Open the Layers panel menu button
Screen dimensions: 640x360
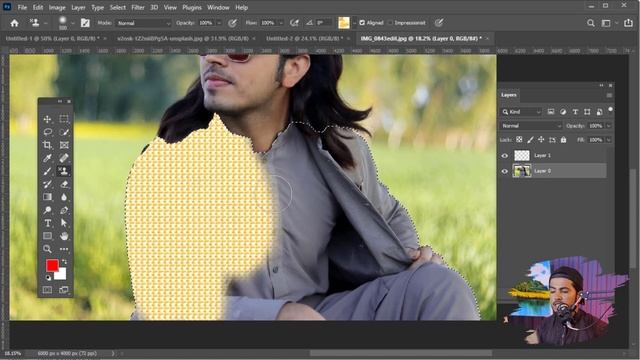[x=609, y=95]
